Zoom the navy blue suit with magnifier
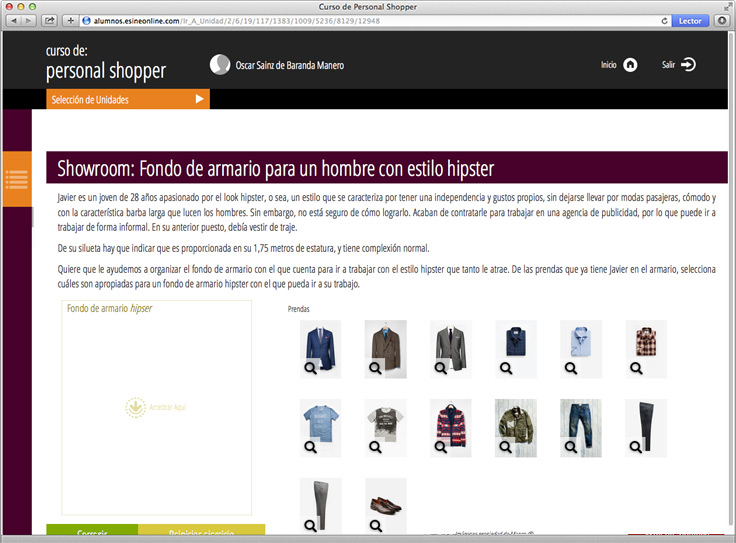736x543 pixels. pos(310,368)
